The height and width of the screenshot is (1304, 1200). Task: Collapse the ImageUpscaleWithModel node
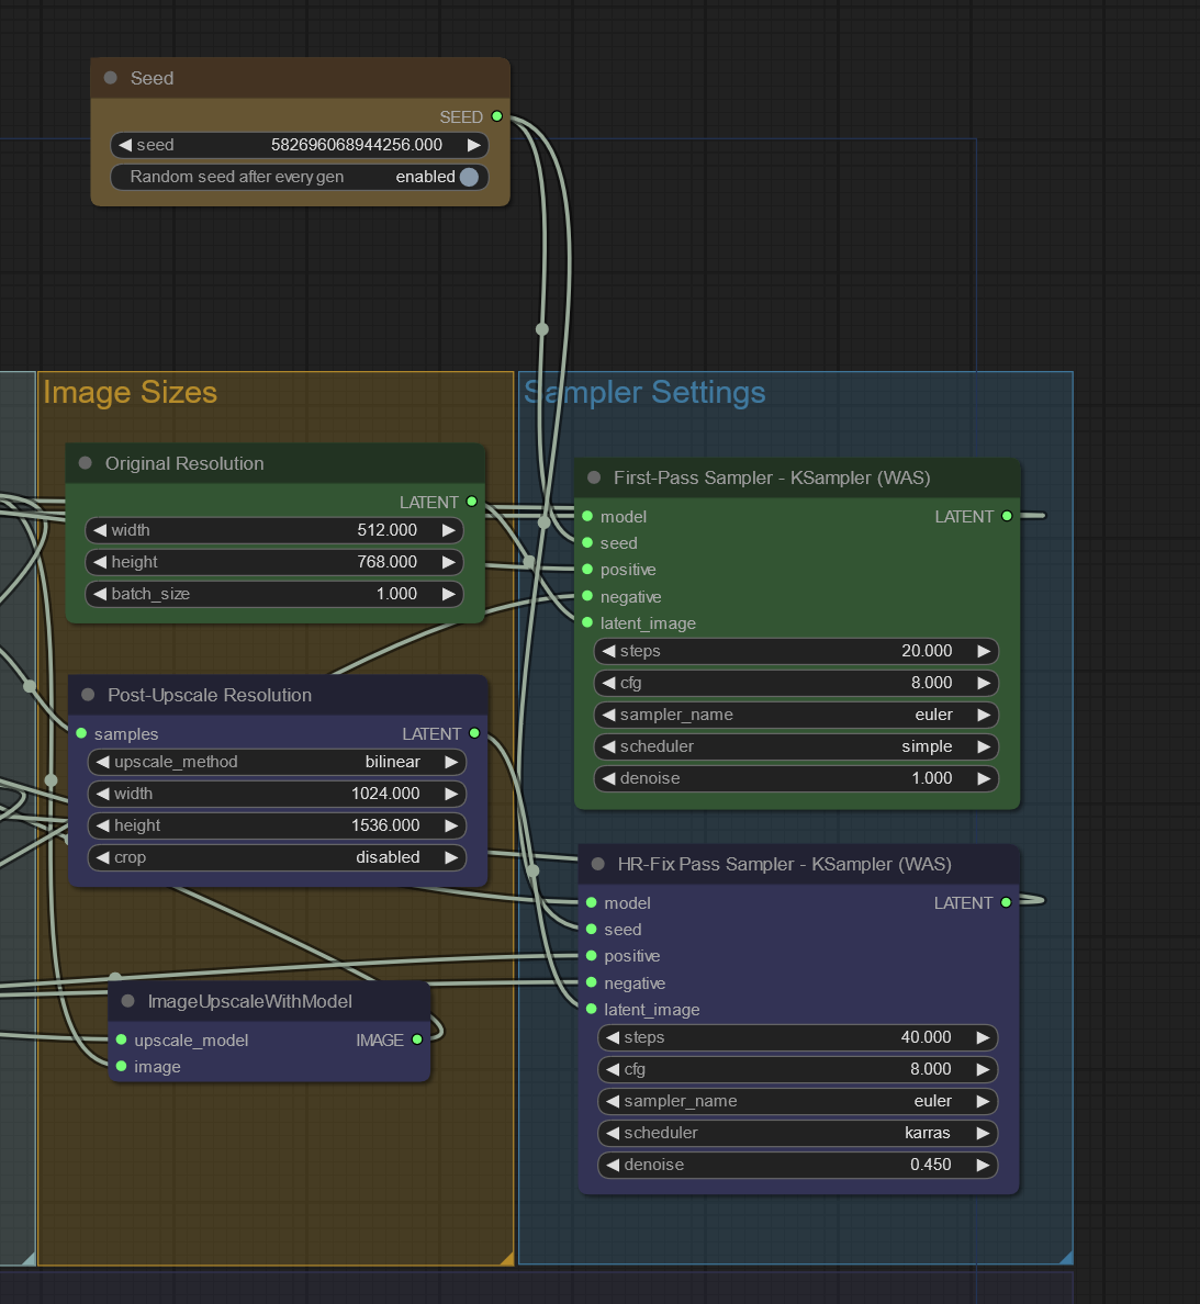tap(126, 1000)
